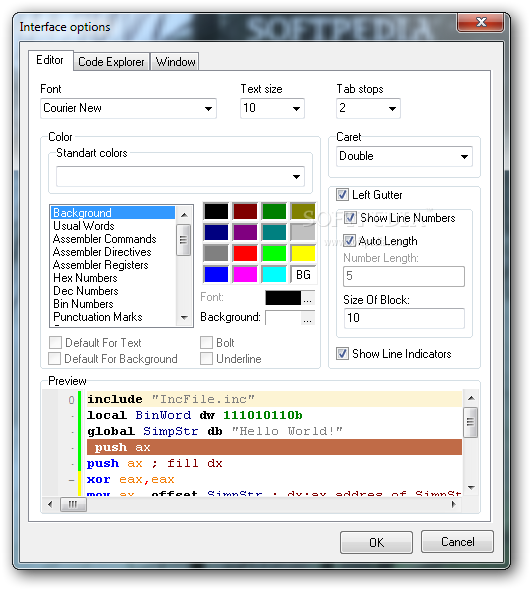
Task: Open the Font dropdown showing Courier New
Action: tap(128, 108)
